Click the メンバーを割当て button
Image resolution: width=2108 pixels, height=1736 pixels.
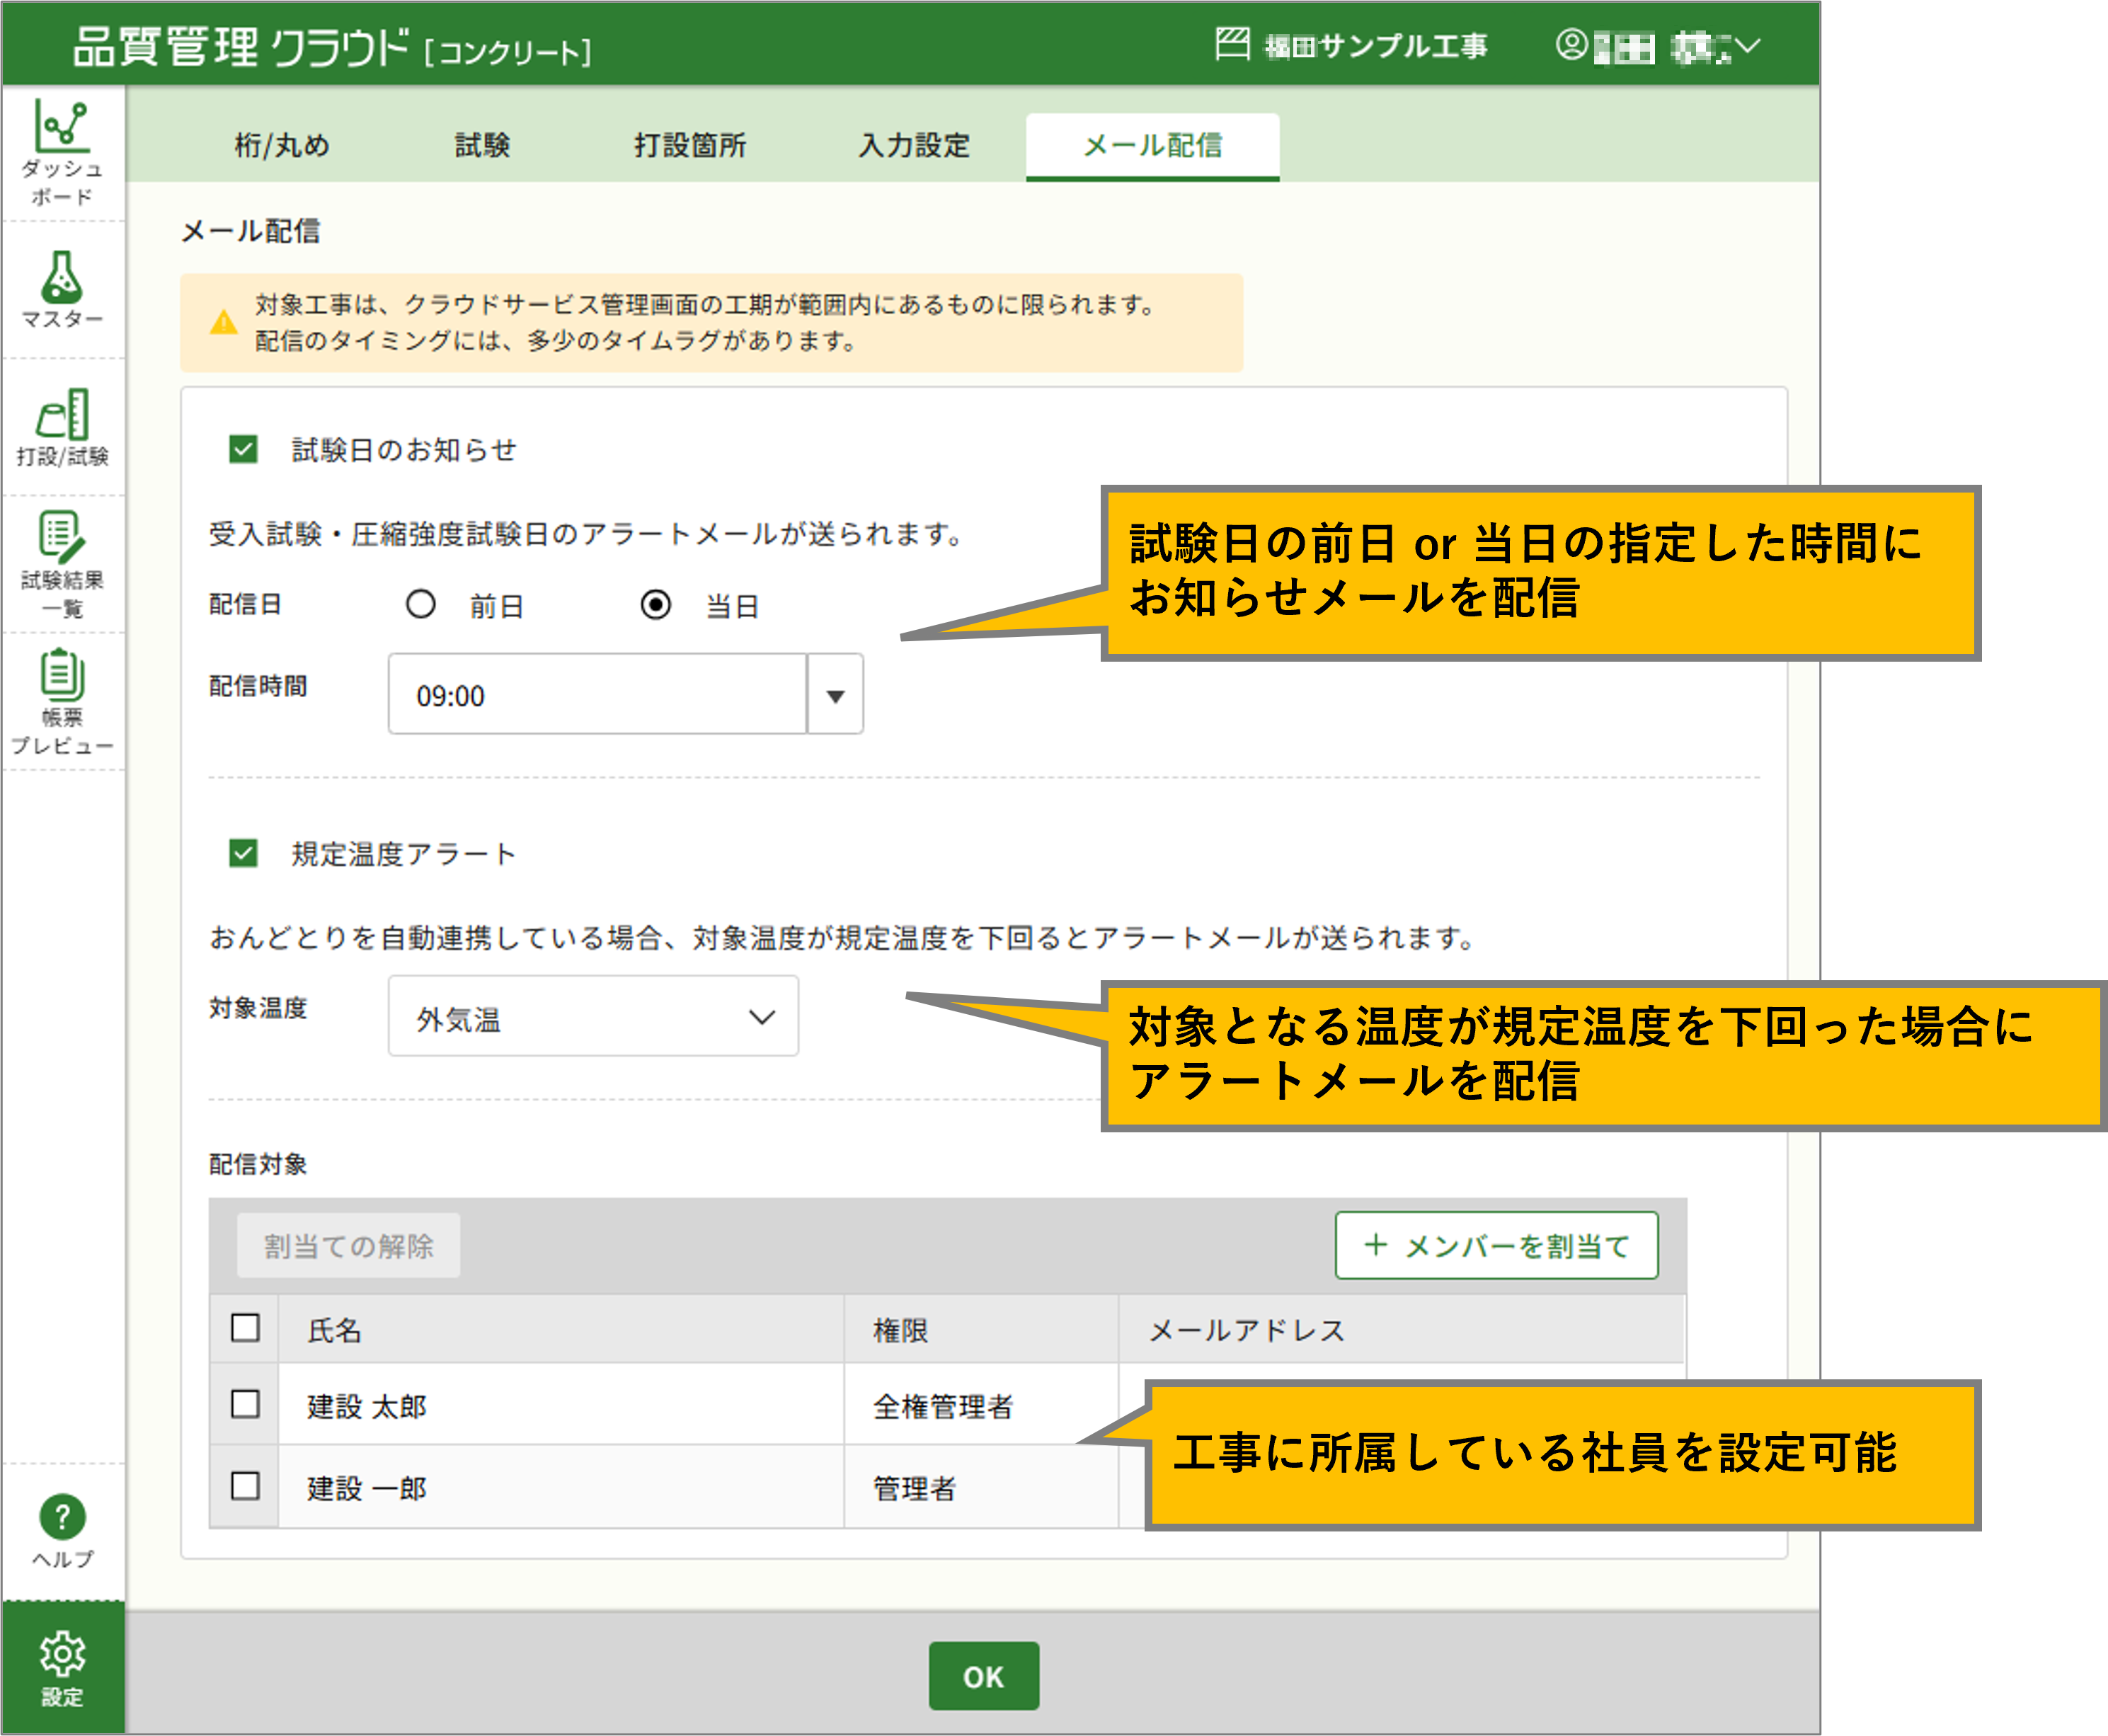pos(1496,1246)
